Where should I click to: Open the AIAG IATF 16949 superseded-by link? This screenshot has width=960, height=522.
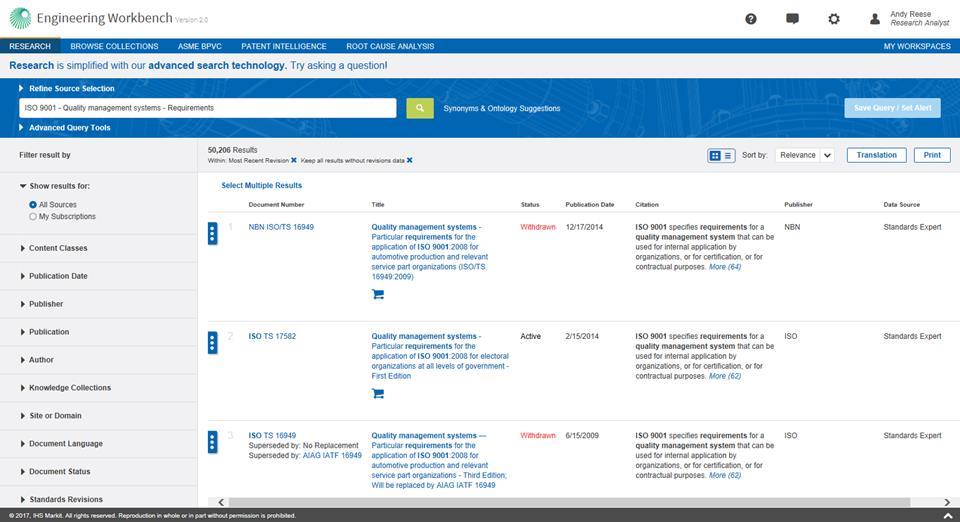pos(332,456)
